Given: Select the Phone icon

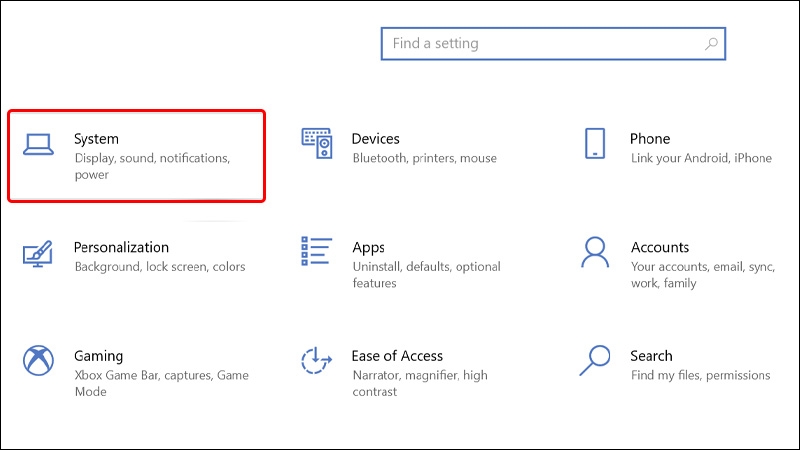Looking at the screenshot, I should (x=595, y=143).
